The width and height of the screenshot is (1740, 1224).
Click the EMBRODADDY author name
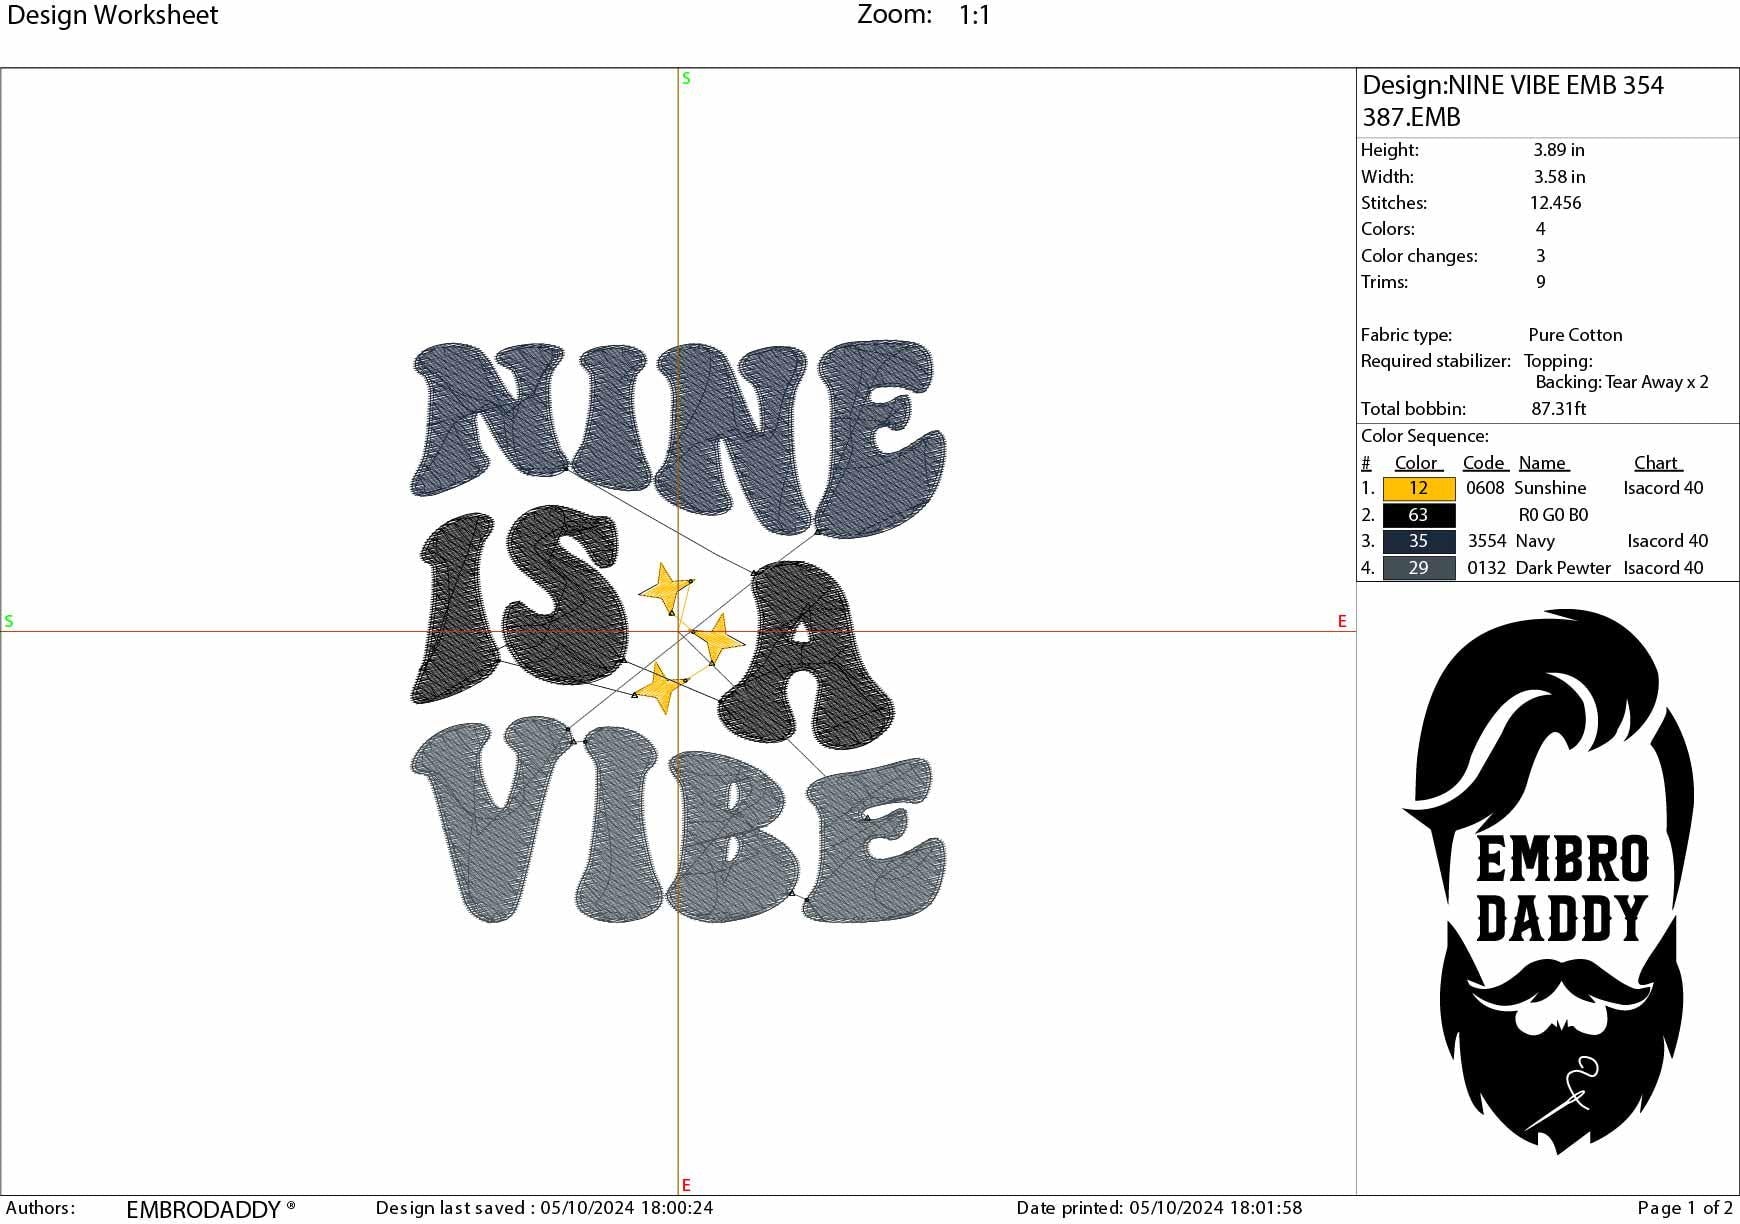pyautogui.click(x=211, y=1210)
